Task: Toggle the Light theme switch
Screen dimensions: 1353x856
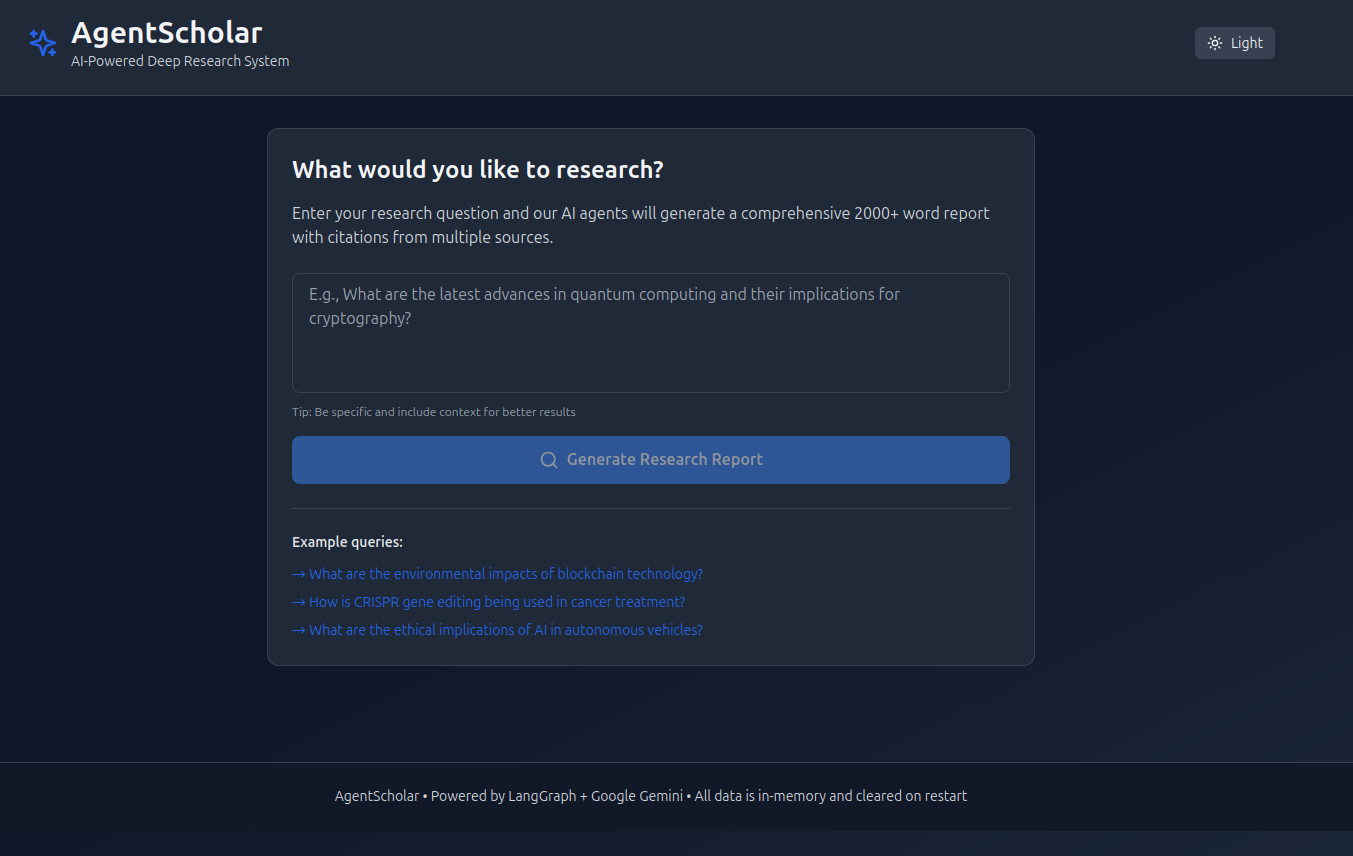Action: coord(1234,43)
